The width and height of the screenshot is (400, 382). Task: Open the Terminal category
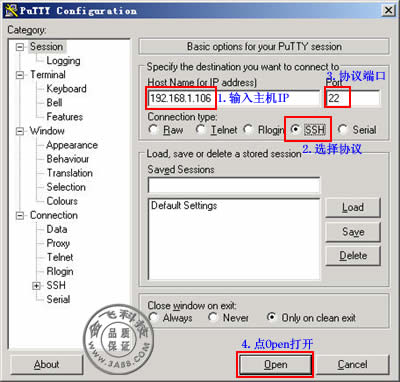point(48,75)
